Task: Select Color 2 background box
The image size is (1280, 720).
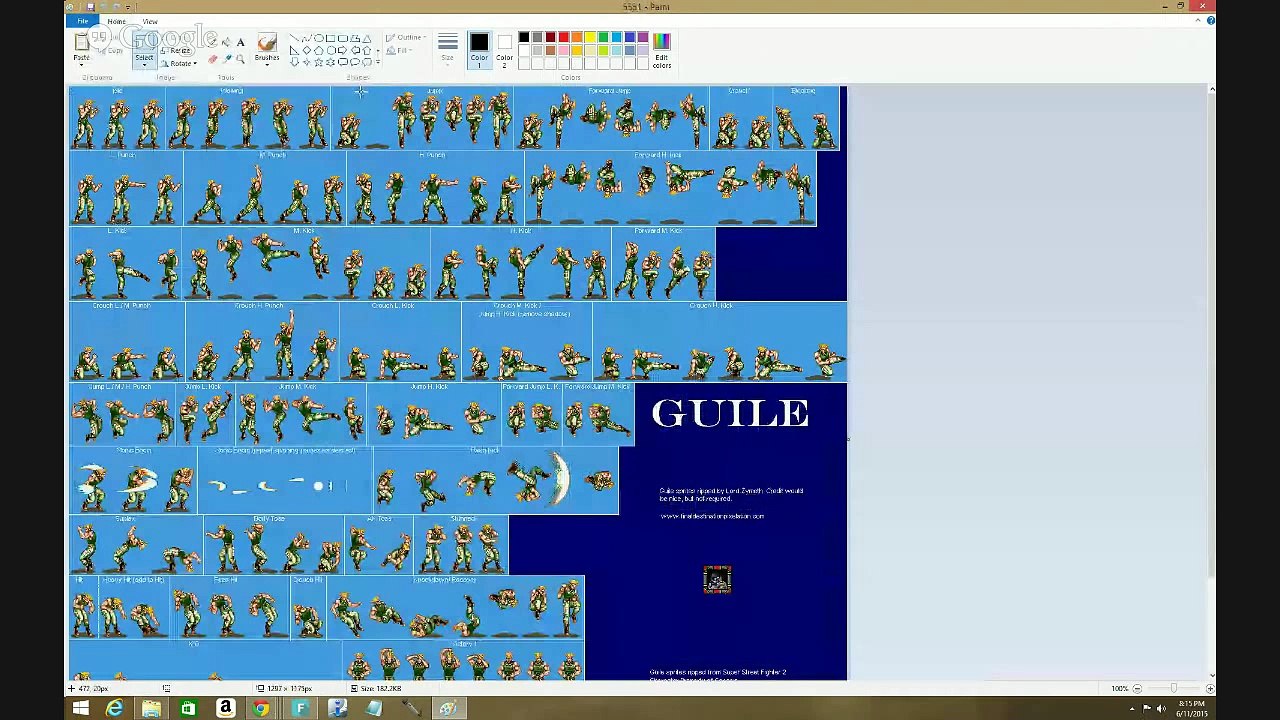Action: click(x=505, y=50)
